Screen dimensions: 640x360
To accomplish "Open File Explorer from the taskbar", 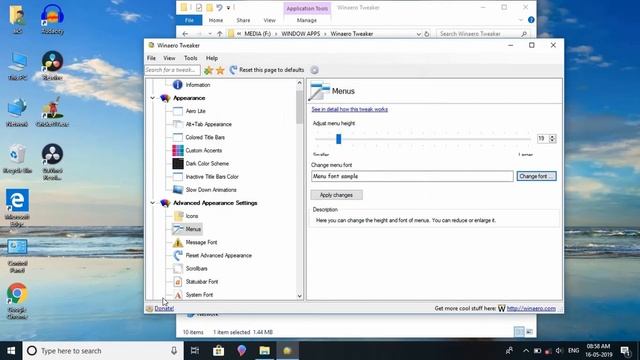I will tap(264, 351).
